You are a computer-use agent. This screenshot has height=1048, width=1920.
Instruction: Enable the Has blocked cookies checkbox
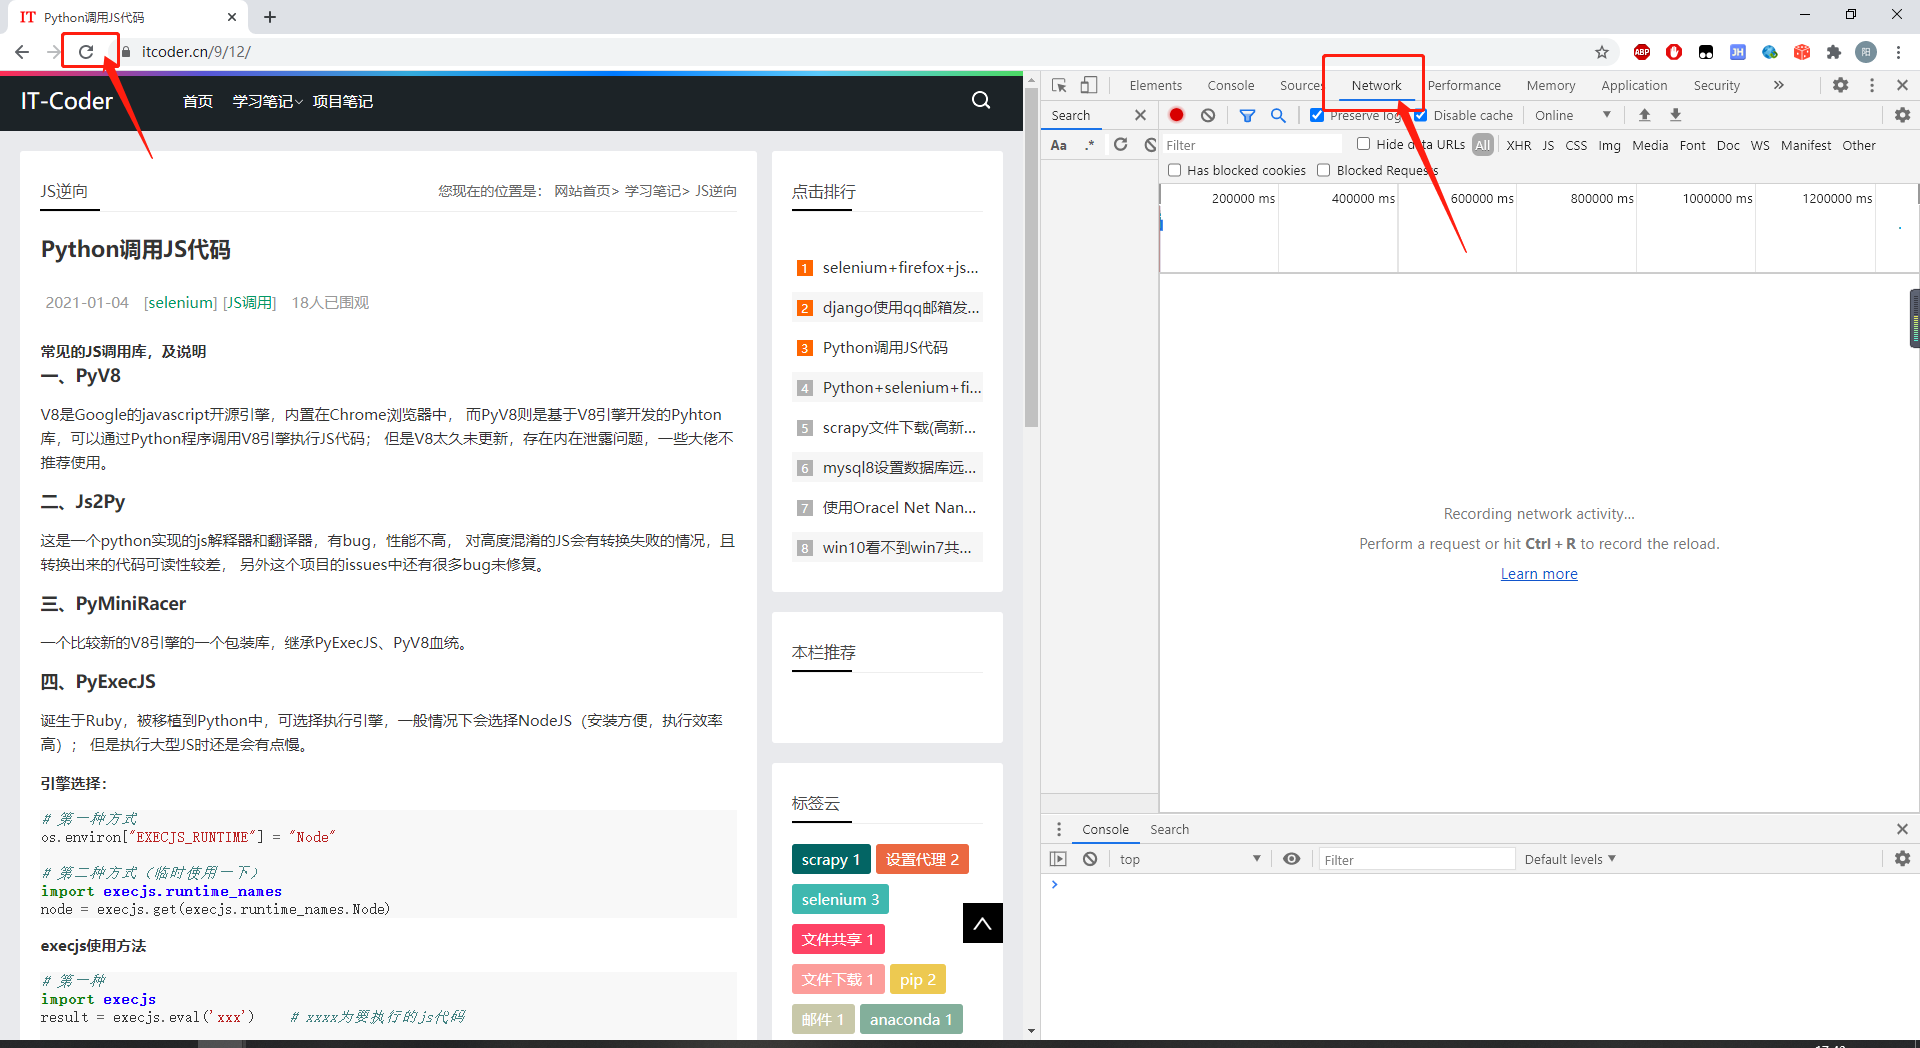(1175, 170)
